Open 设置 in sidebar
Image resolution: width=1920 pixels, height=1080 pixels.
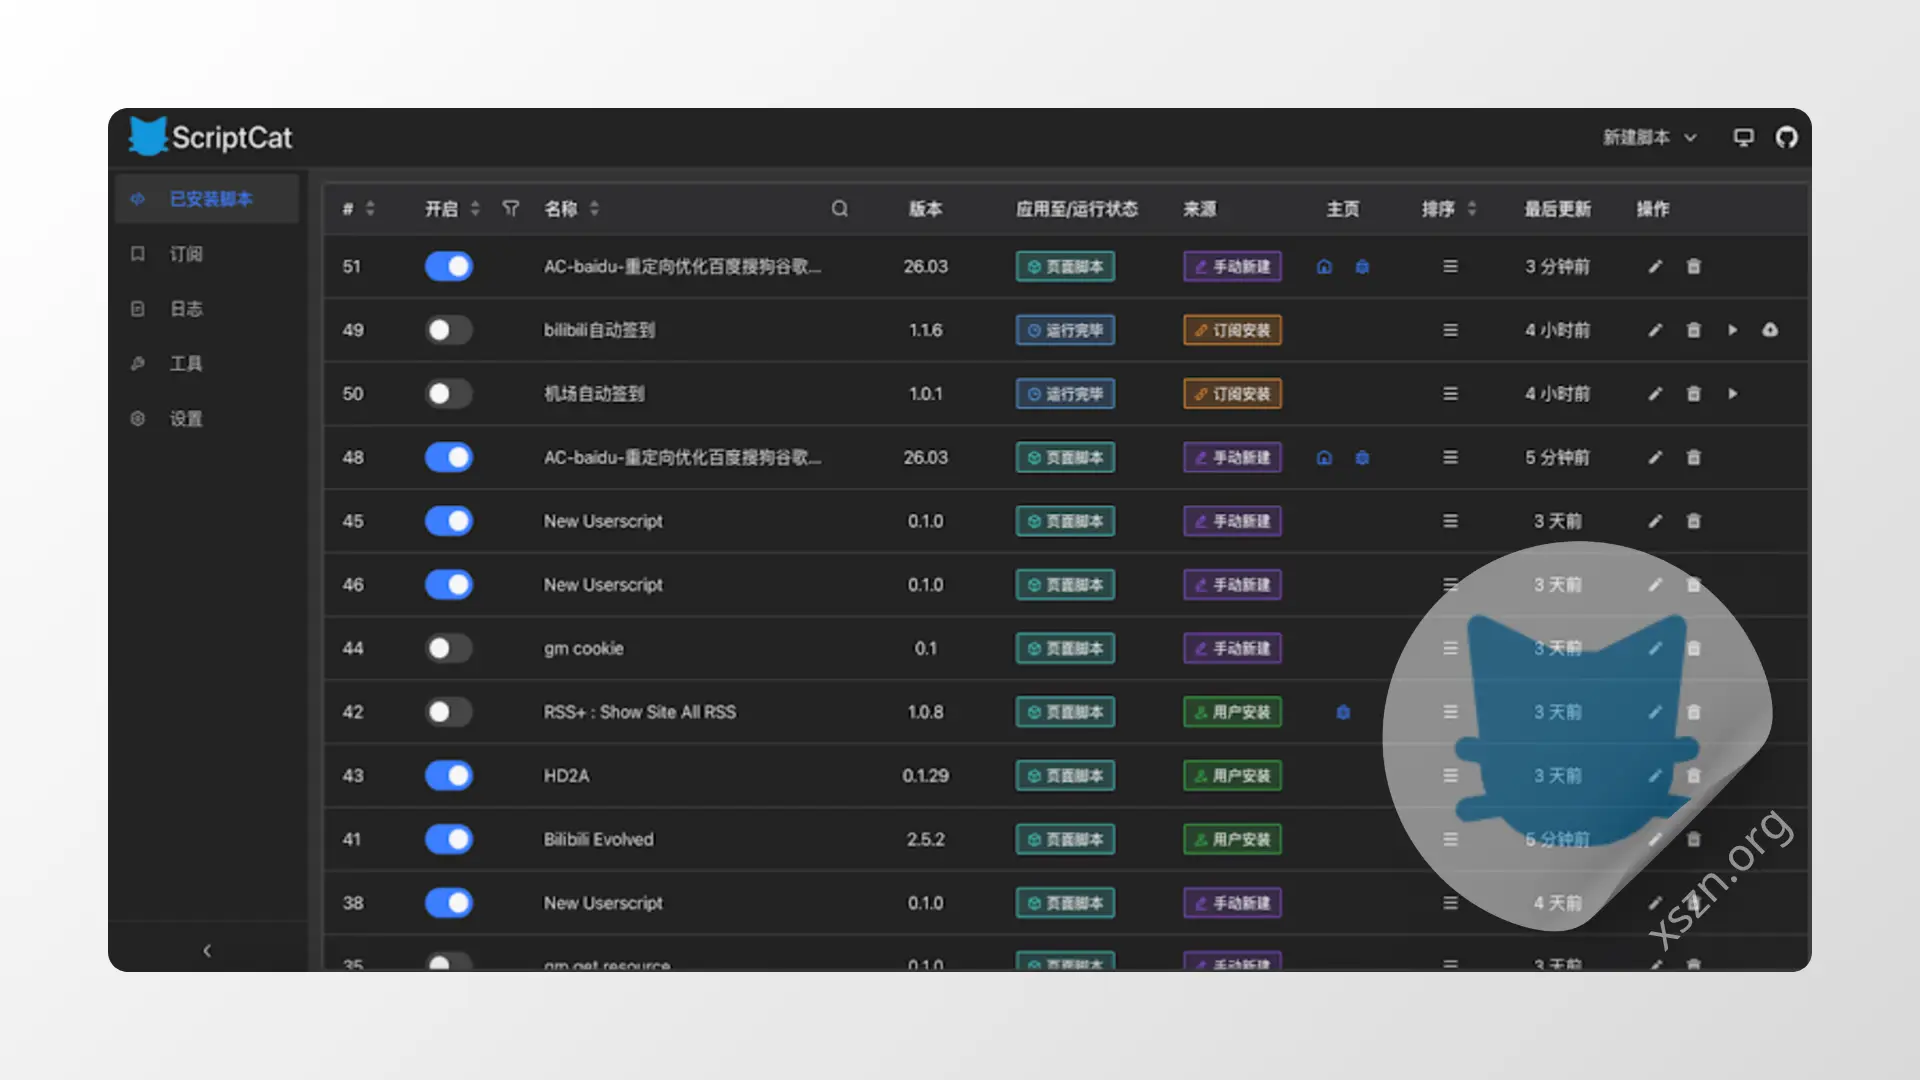pyautogui.click(x=207, y=419)
